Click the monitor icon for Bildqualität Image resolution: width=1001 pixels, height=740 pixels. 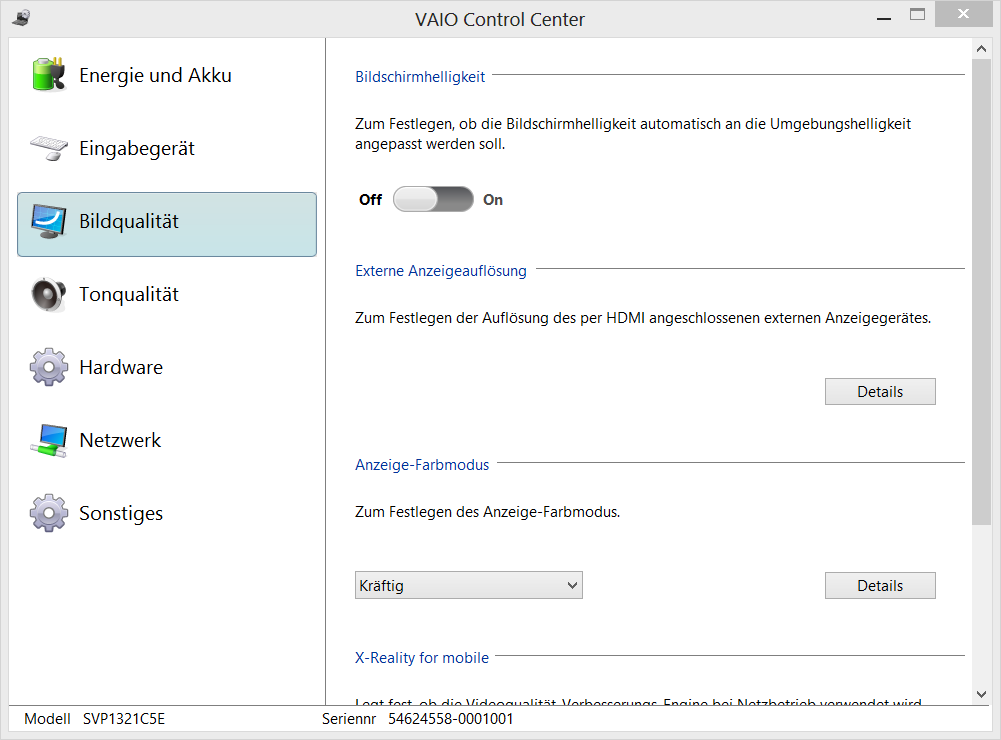click(48, 221)
